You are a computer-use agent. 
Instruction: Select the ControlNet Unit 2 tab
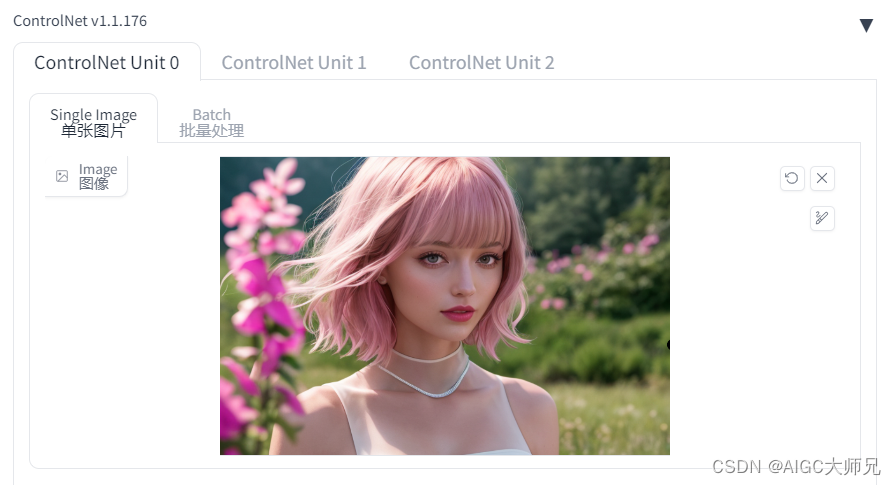click(x=481, y=62)
